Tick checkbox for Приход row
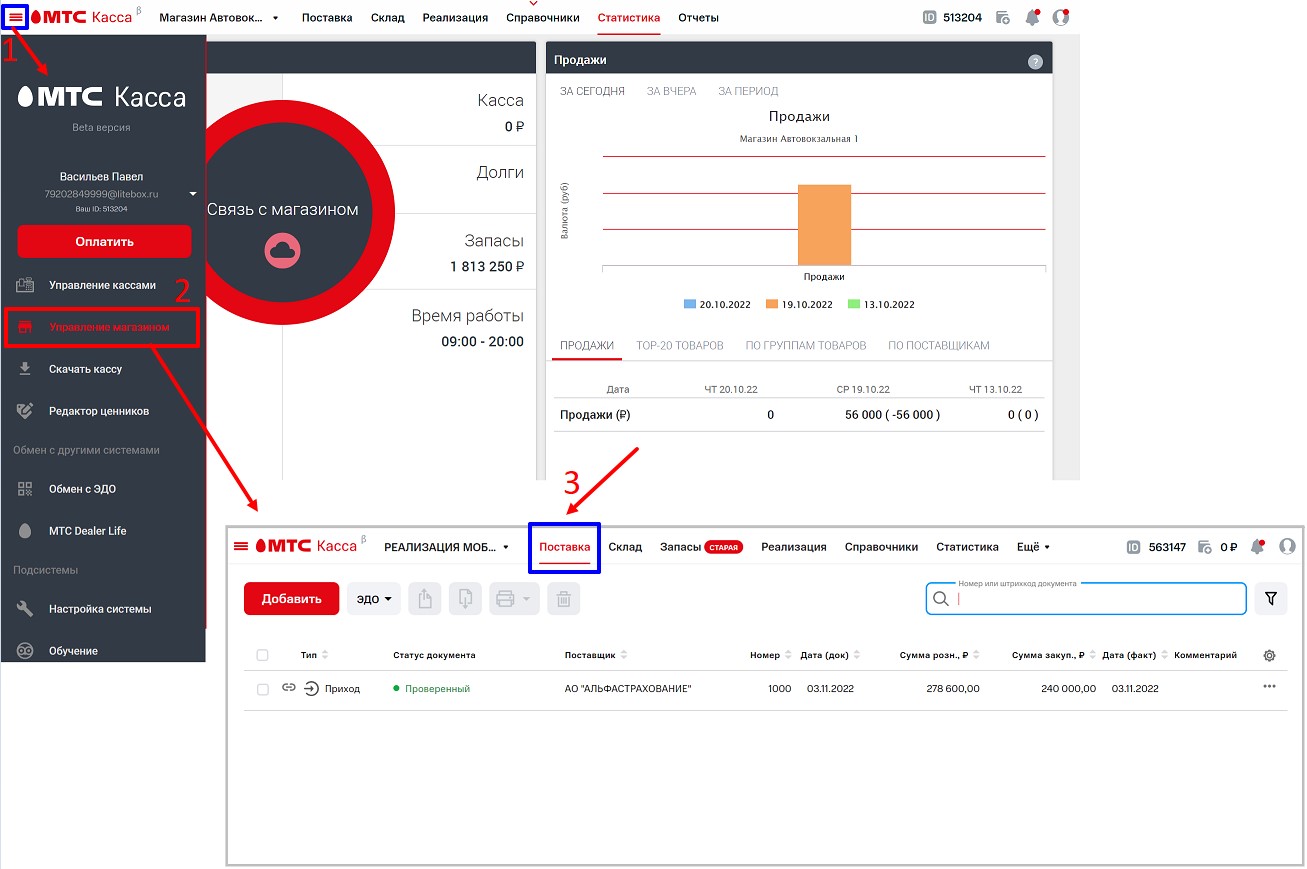 [x=263, y=689]
